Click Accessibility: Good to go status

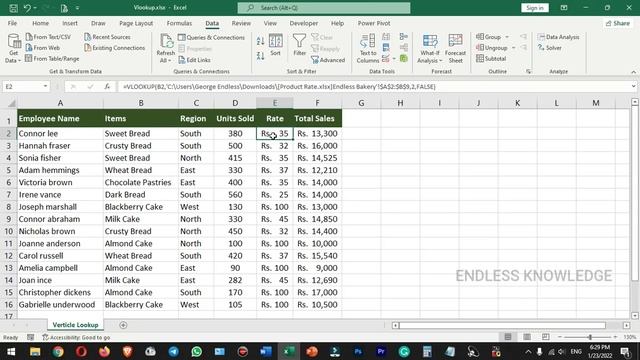76,338
